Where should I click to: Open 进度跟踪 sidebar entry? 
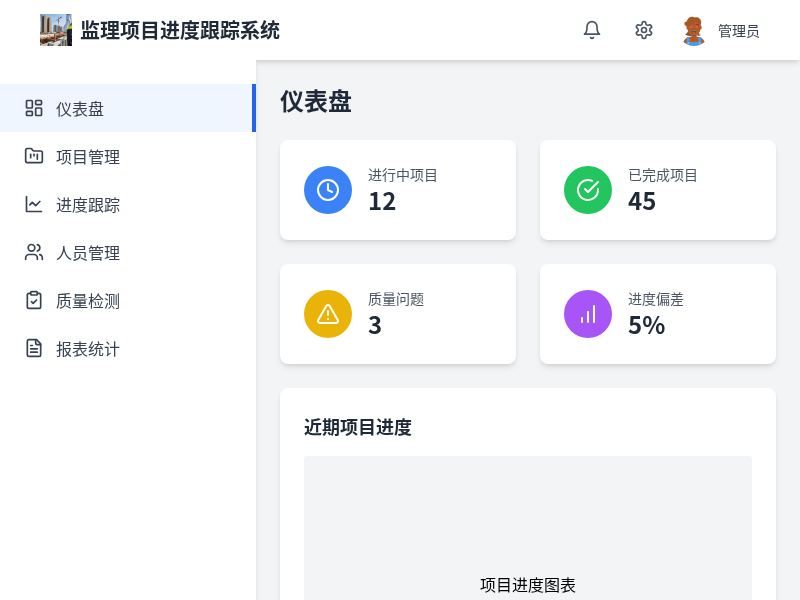click(x=128, y=204)
